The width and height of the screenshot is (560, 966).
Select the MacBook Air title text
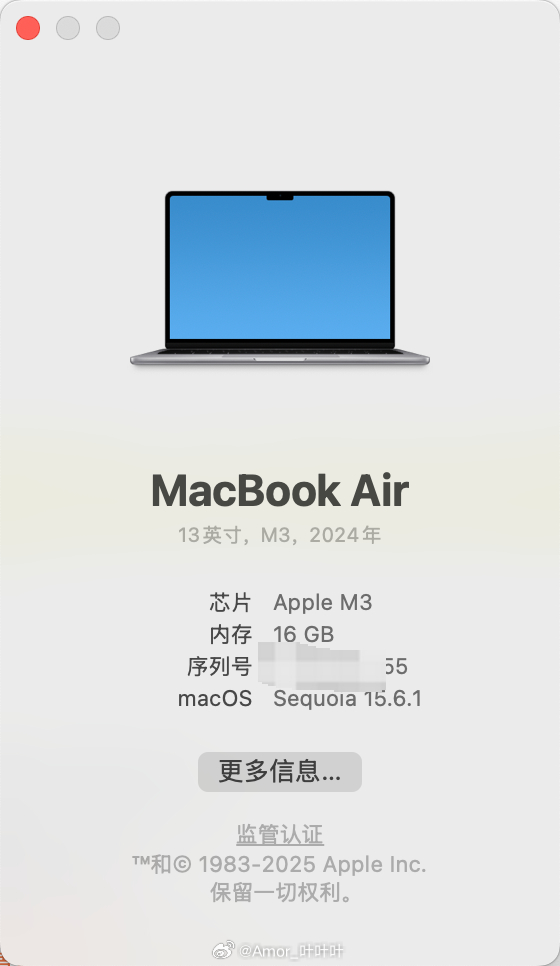coord(280,491)
